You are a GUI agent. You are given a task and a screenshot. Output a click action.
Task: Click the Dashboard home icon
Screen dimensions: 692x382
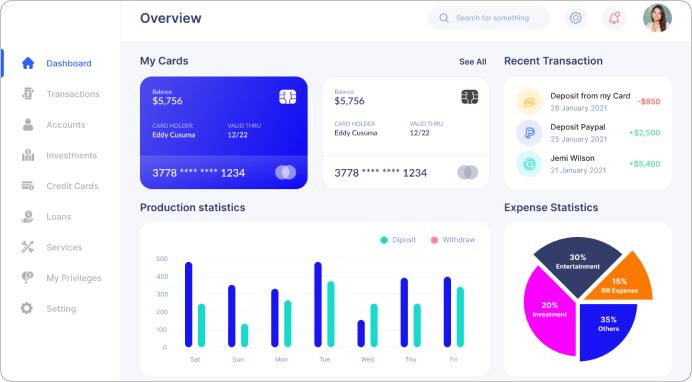click(28, 63)
